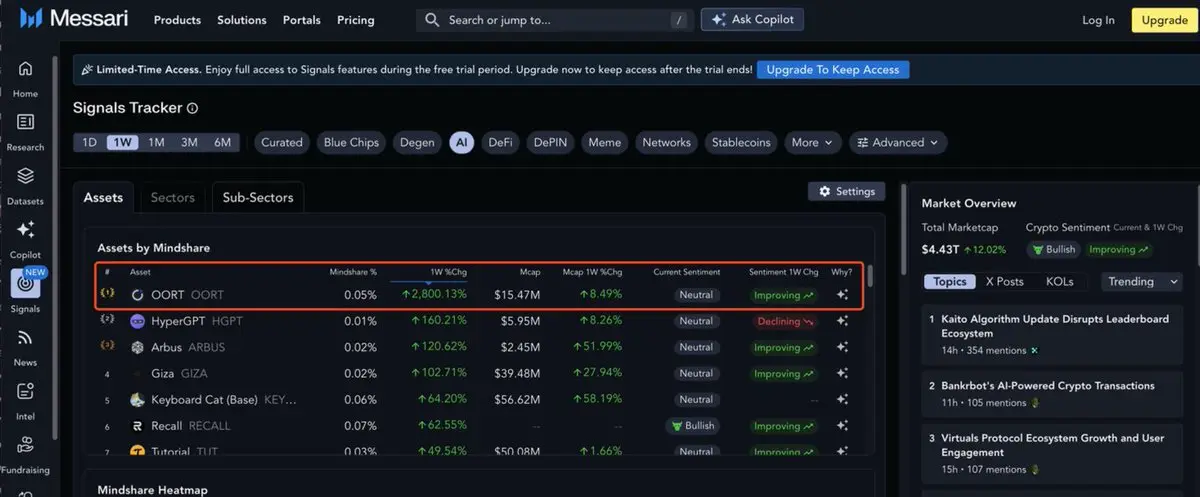Select the 1D timeframe
Viewport: 1200px width, 497px height.
[x=89, y=142]
